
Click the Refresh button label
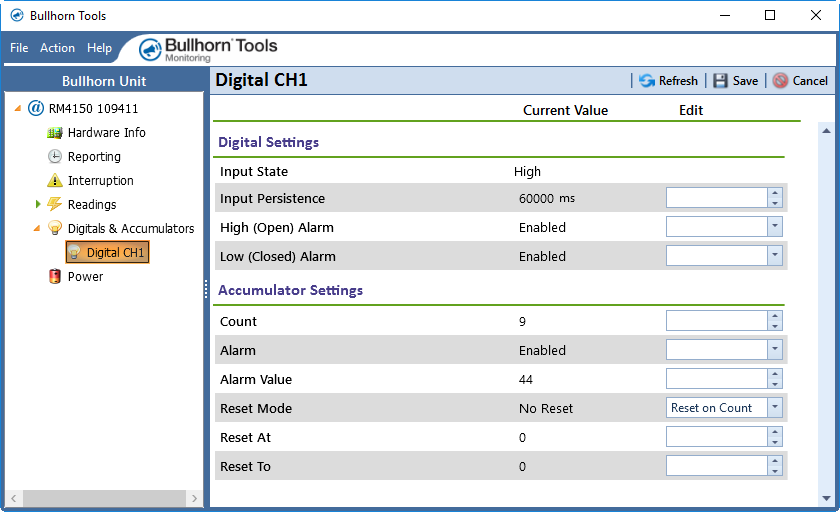678,81
